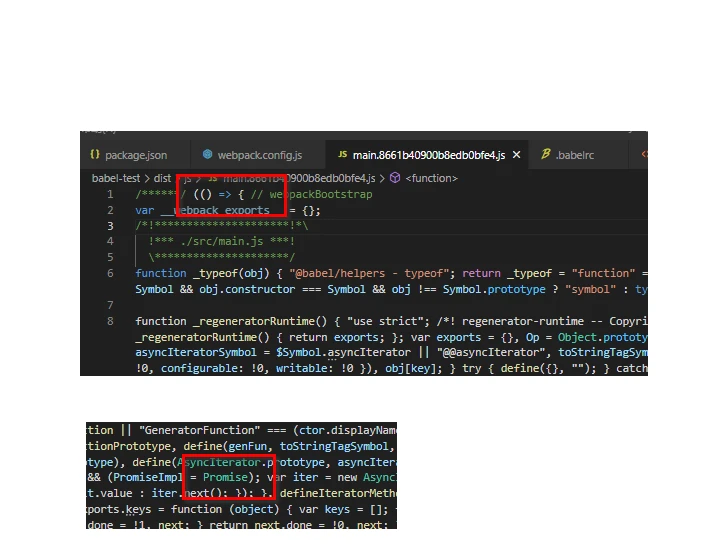The width and height of the screenshot is (728, 558).
Task: Click line number 5 in gutter
Action: coord(110,257)
